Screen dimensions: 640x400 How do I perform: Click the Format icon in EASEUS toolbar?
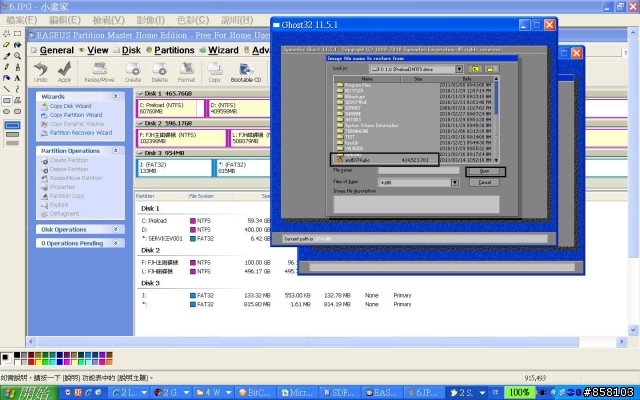187,72
